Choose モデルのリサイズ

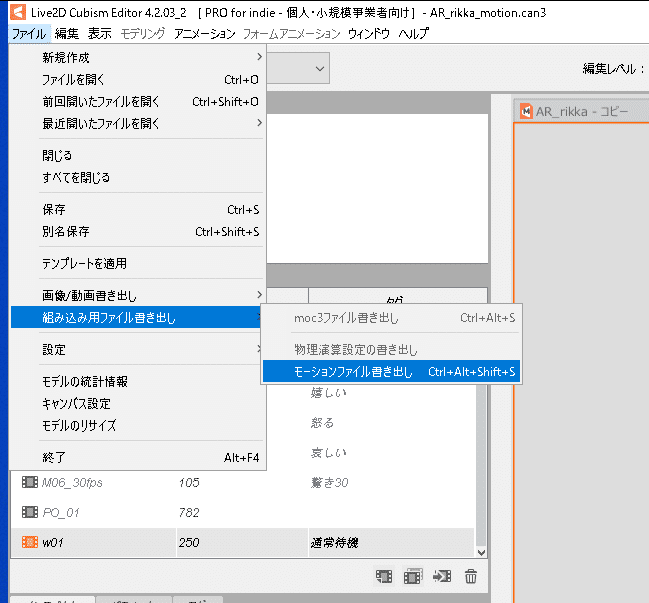coord(138,425)
